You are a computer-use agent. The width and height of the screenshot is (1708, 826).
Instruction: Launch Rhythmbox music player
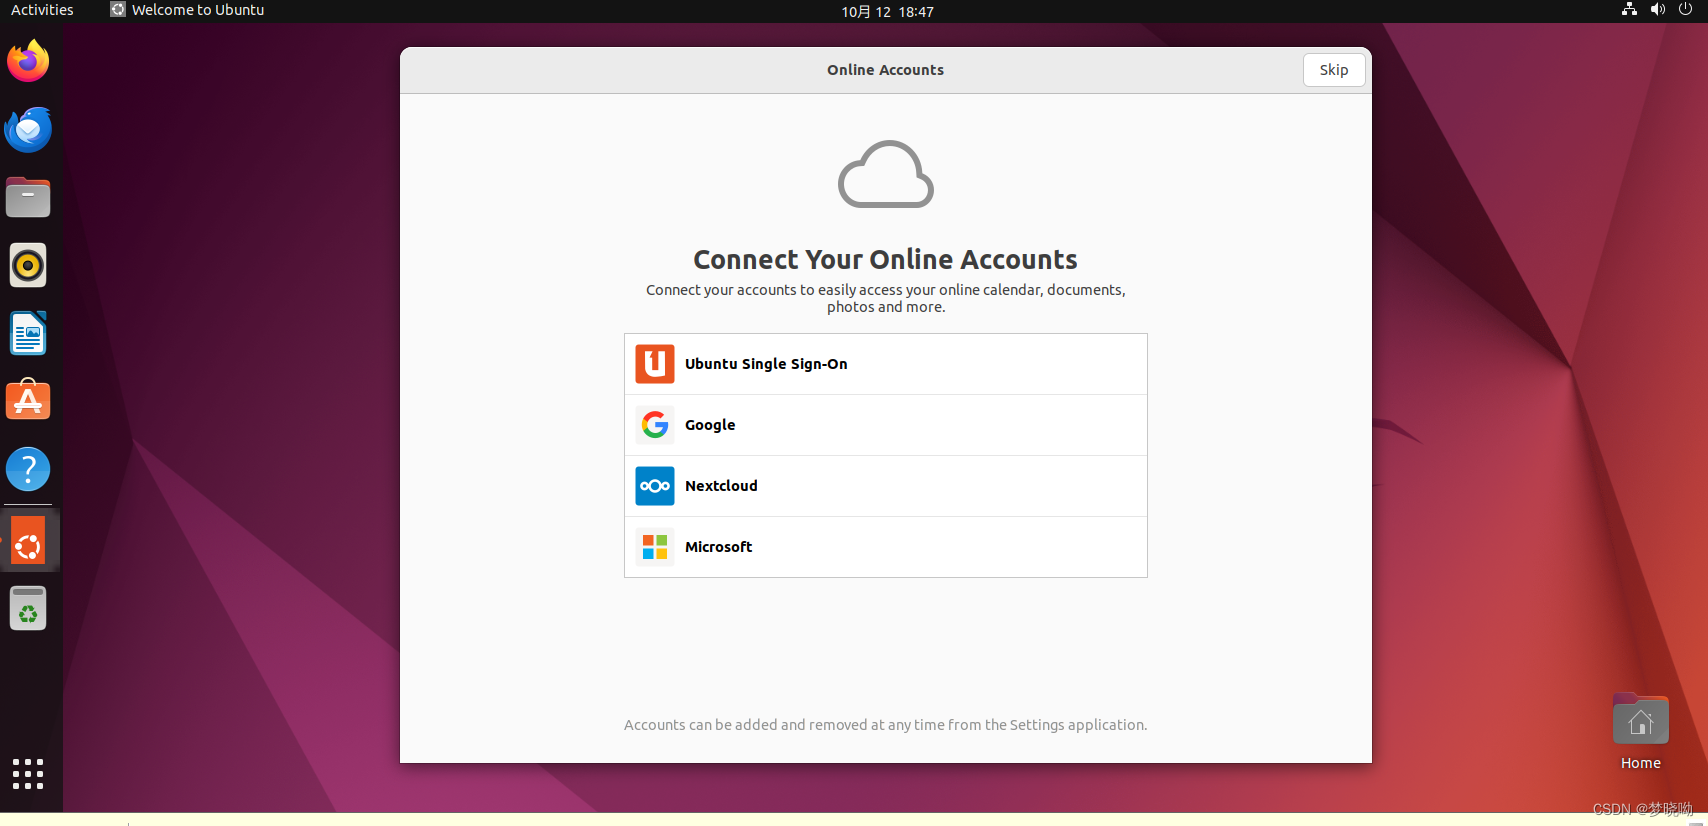point(28,265)
